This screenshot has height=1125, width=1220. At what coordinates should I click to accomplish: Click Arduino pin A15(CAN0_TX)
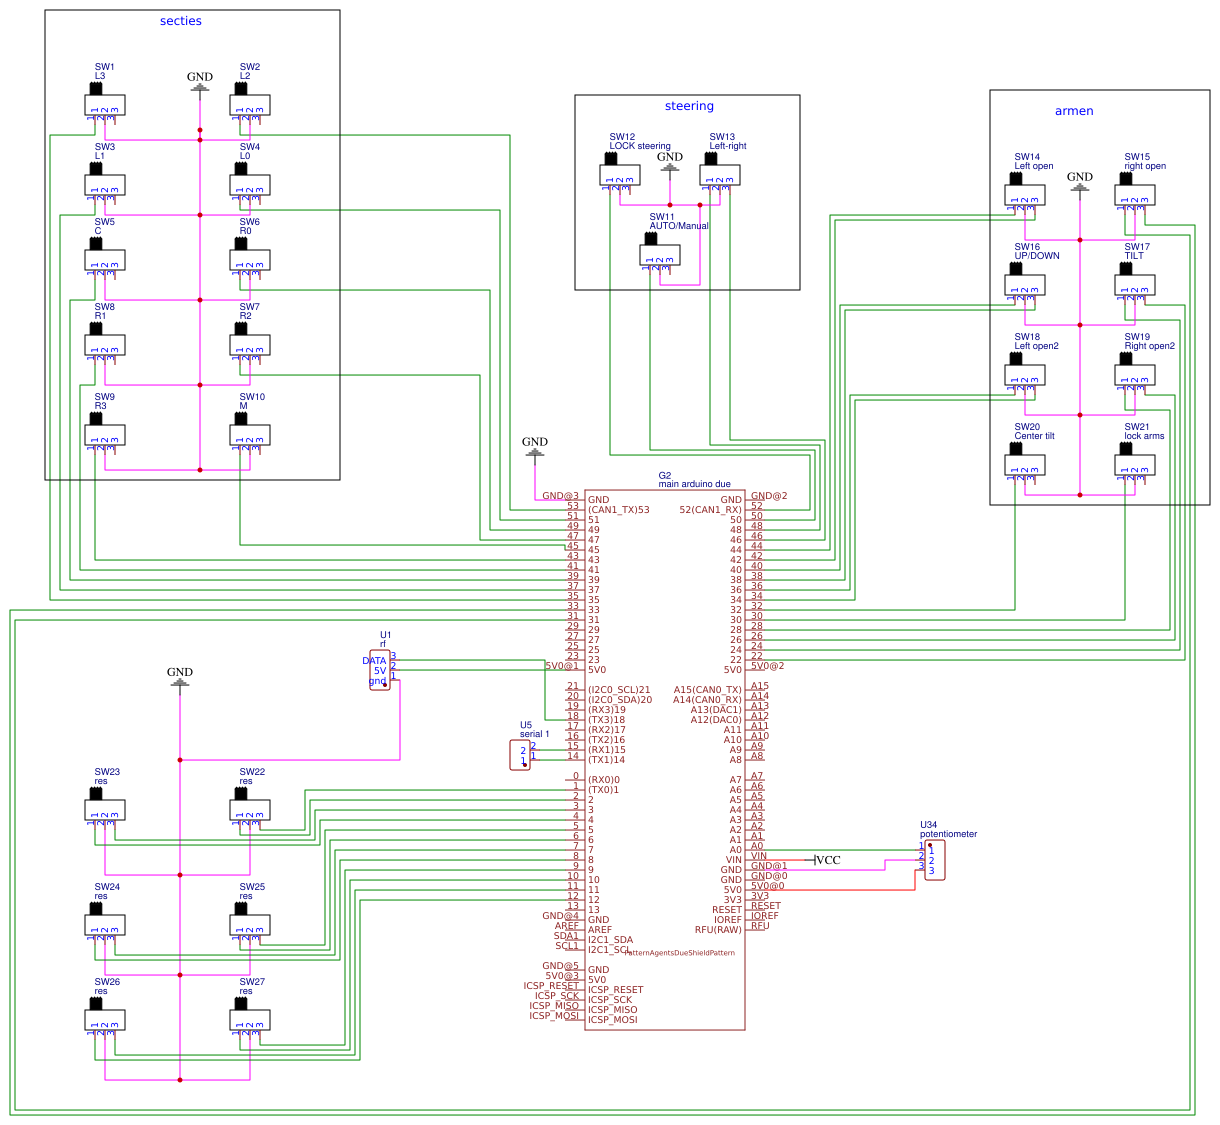708,690
